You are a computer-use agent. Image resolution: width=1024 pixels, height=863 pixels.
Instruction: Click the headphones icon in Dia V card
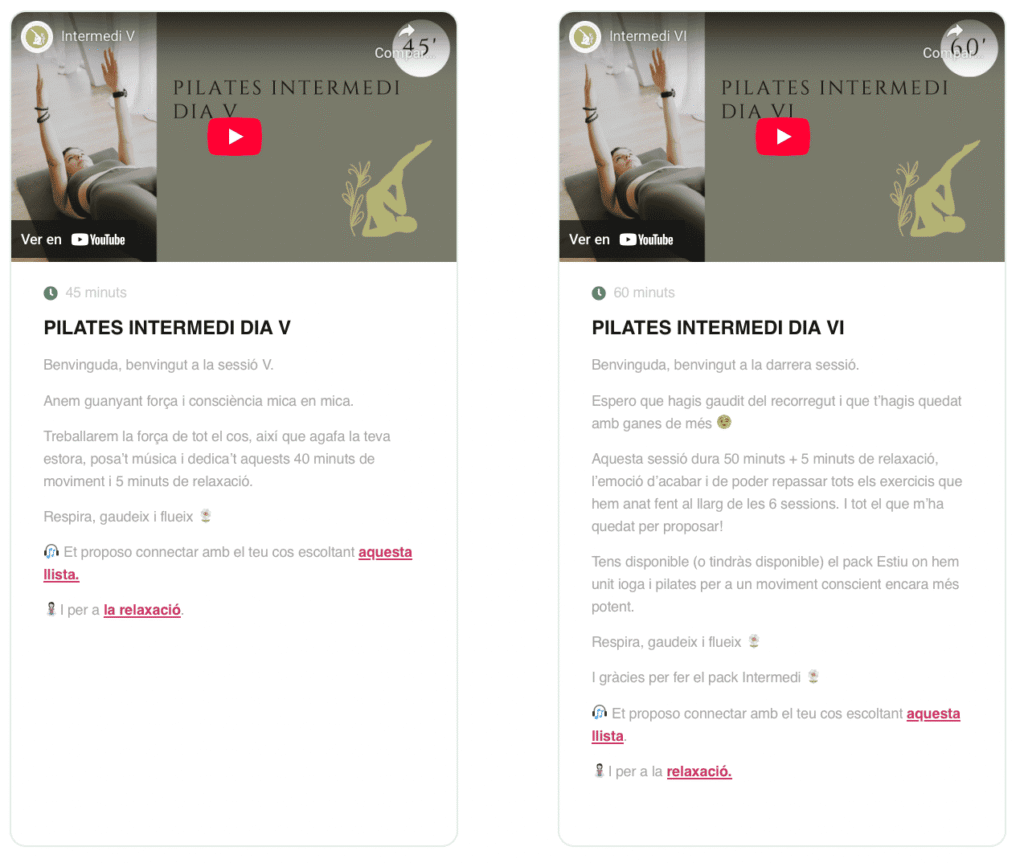coord(51,551)
